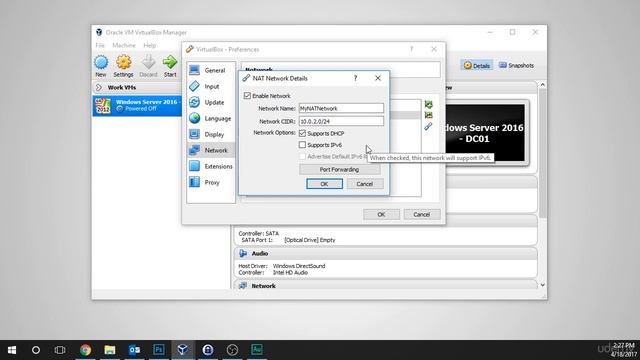
Task: Click the Network section icon in details
Action: 243,286
